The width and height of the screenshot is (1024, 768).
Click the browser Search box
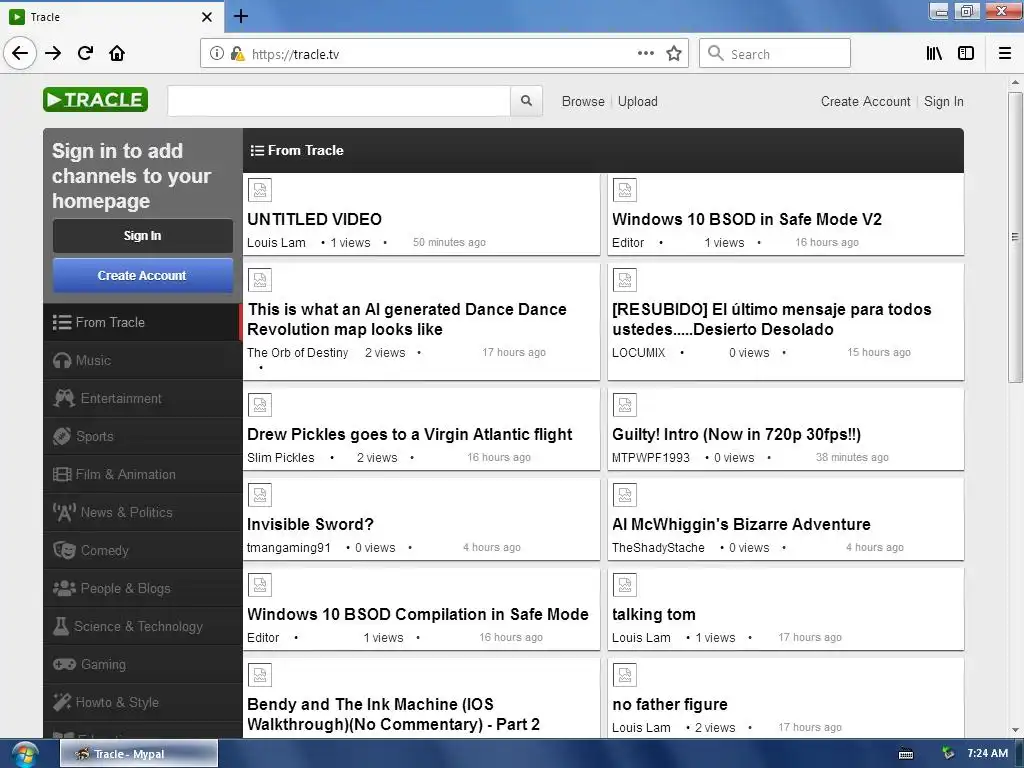click(x=775, y=53)
